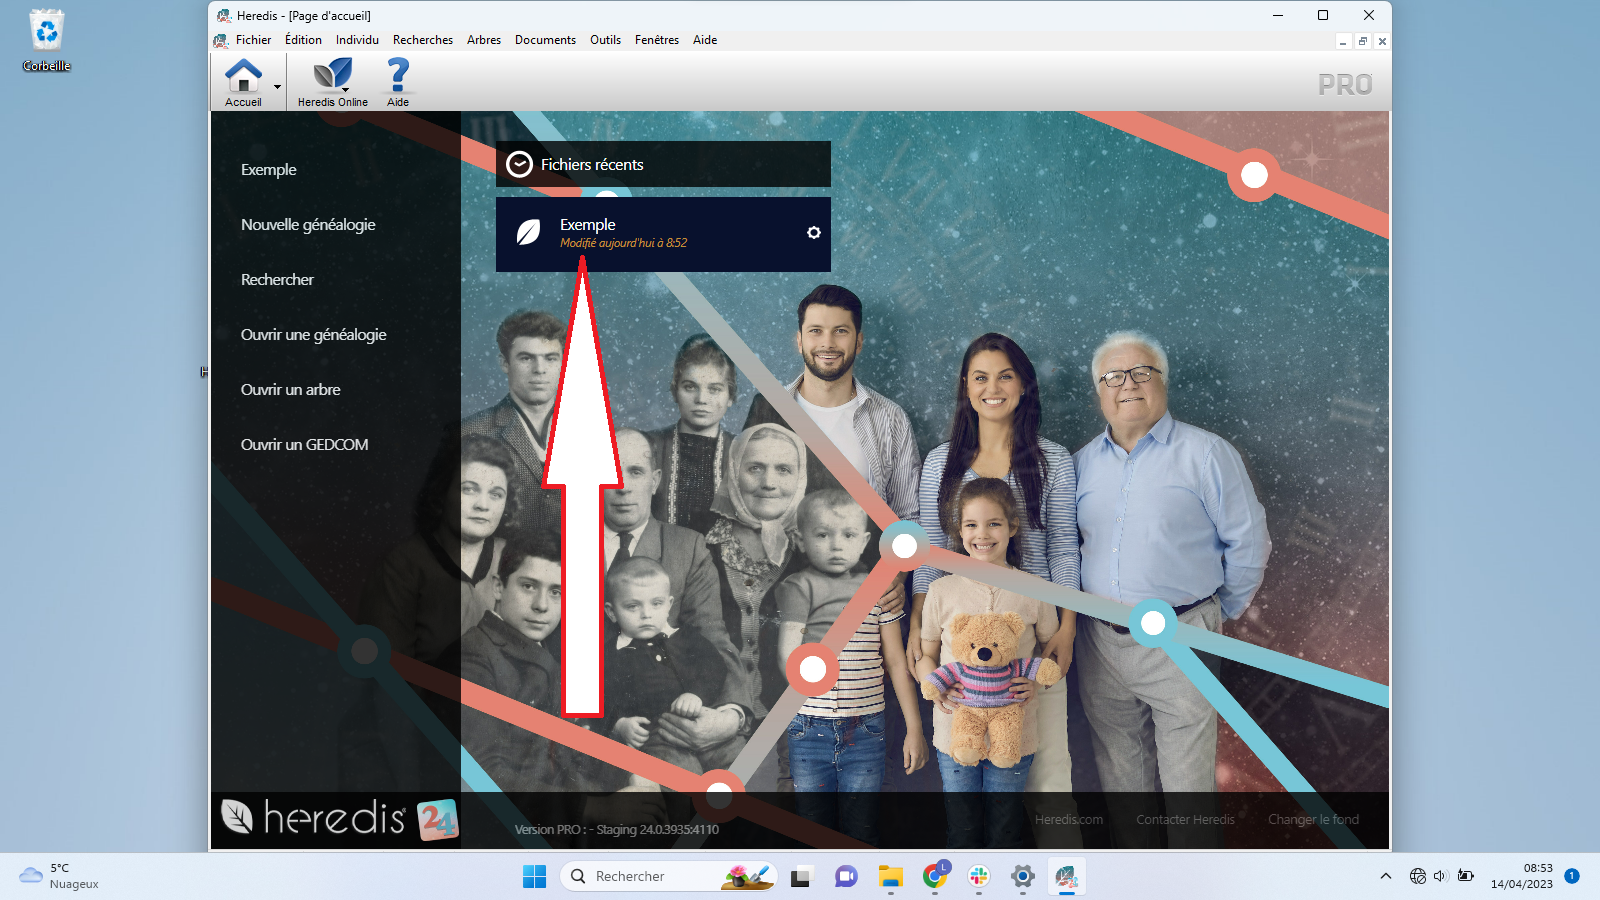Image resolution: width=1600 pixels, height=900 pixels.
Task: Open the Chat app in taskbar
Action: [x=846, y=877]
